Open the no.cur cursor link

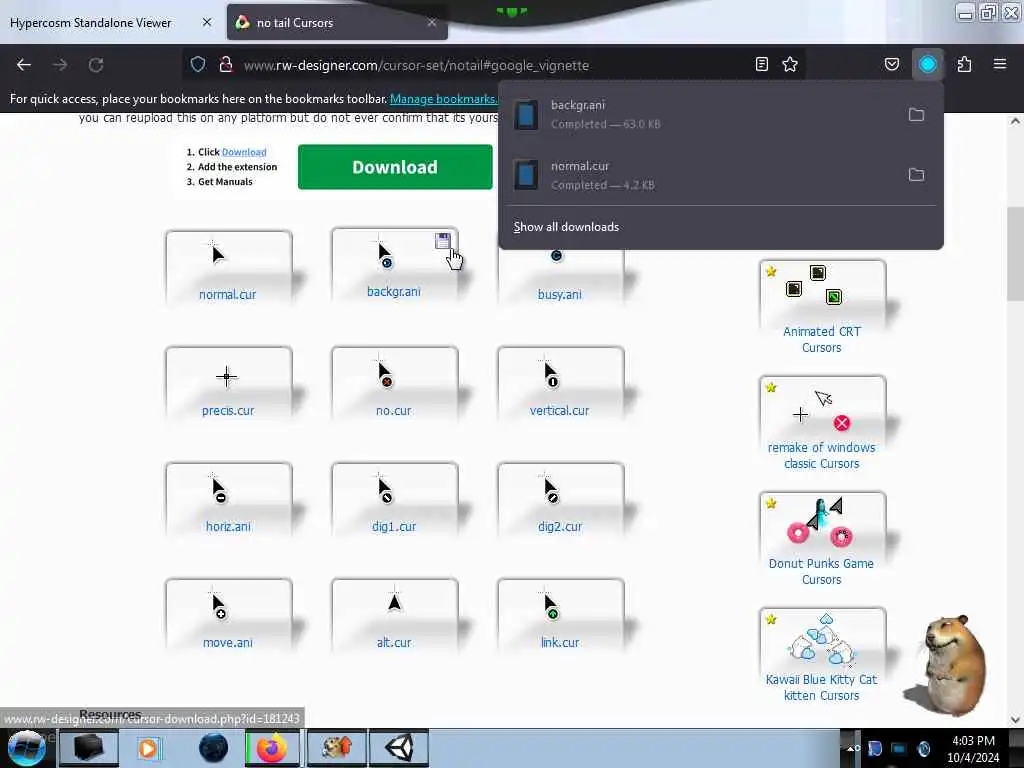[x=394, y=411]
